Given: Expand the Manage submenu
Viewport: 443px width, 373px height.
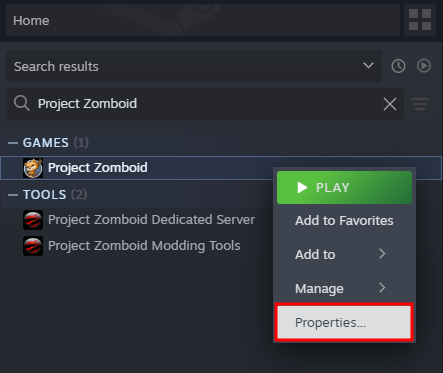Looking at the screenshot, I should 344,288.
